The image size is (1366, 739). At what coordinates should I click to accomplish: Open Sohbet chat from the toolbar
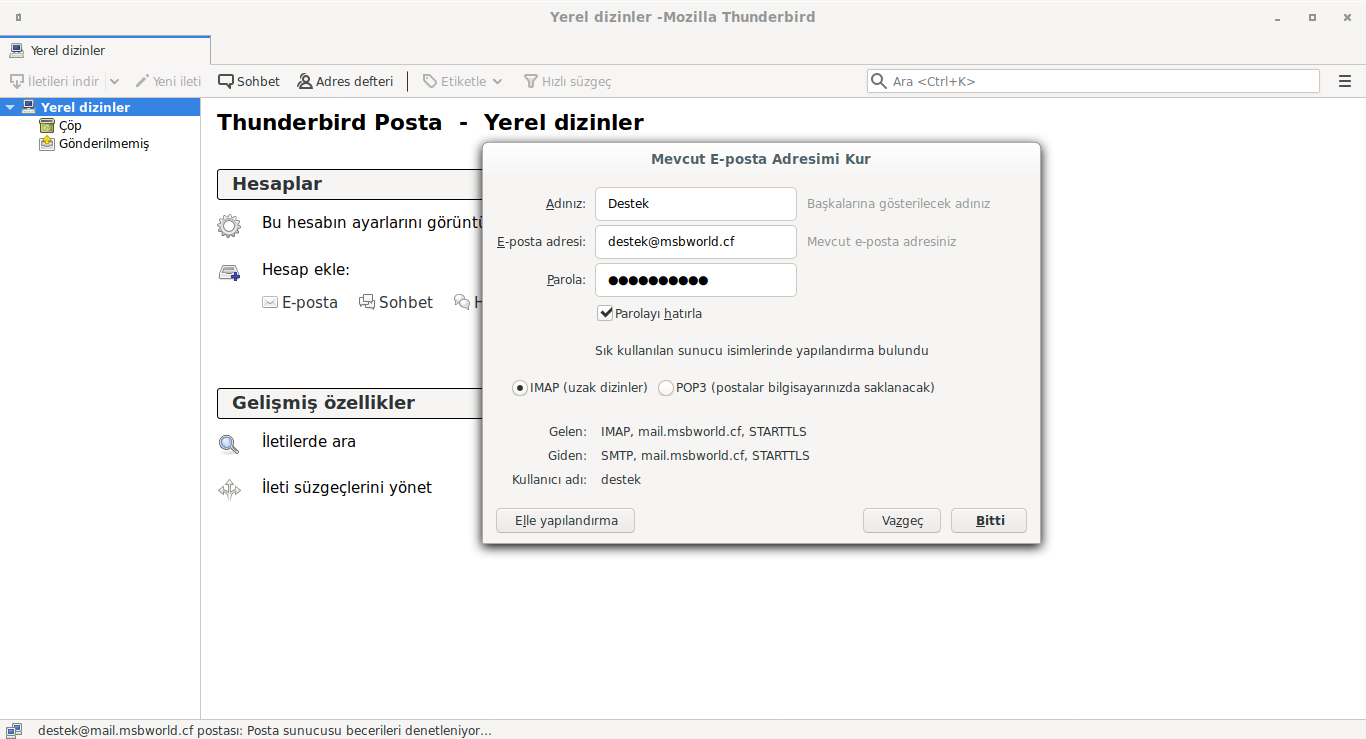[x=249, y=81]
